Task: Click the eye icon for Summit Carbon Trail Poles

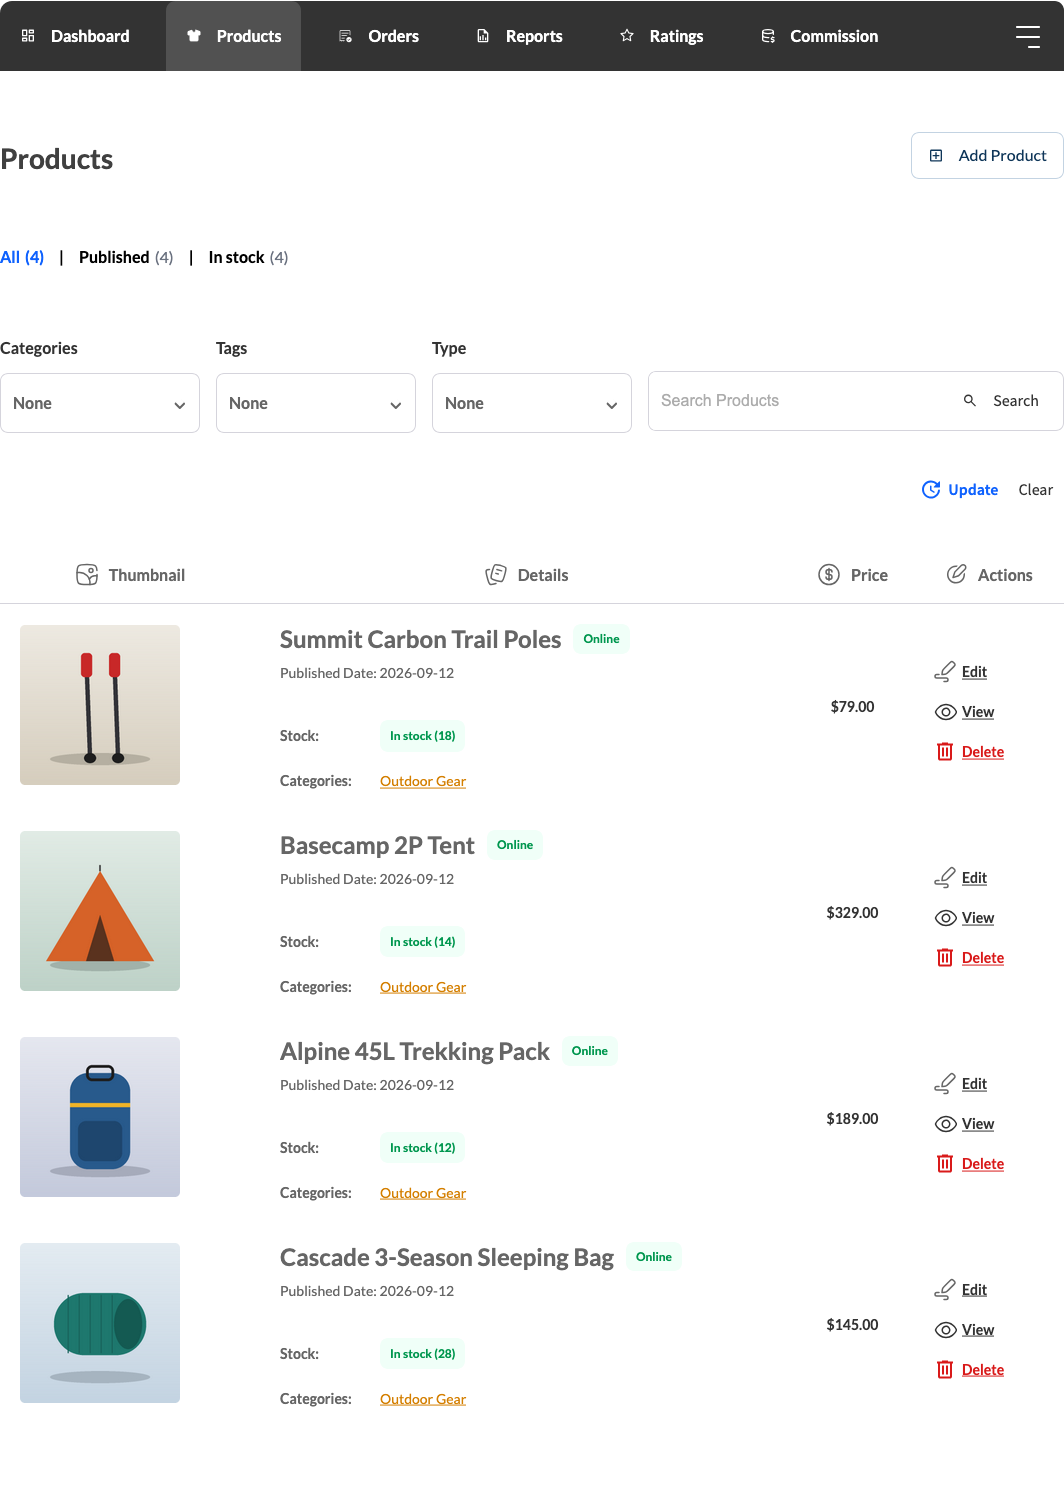Action: pos(945,712)
